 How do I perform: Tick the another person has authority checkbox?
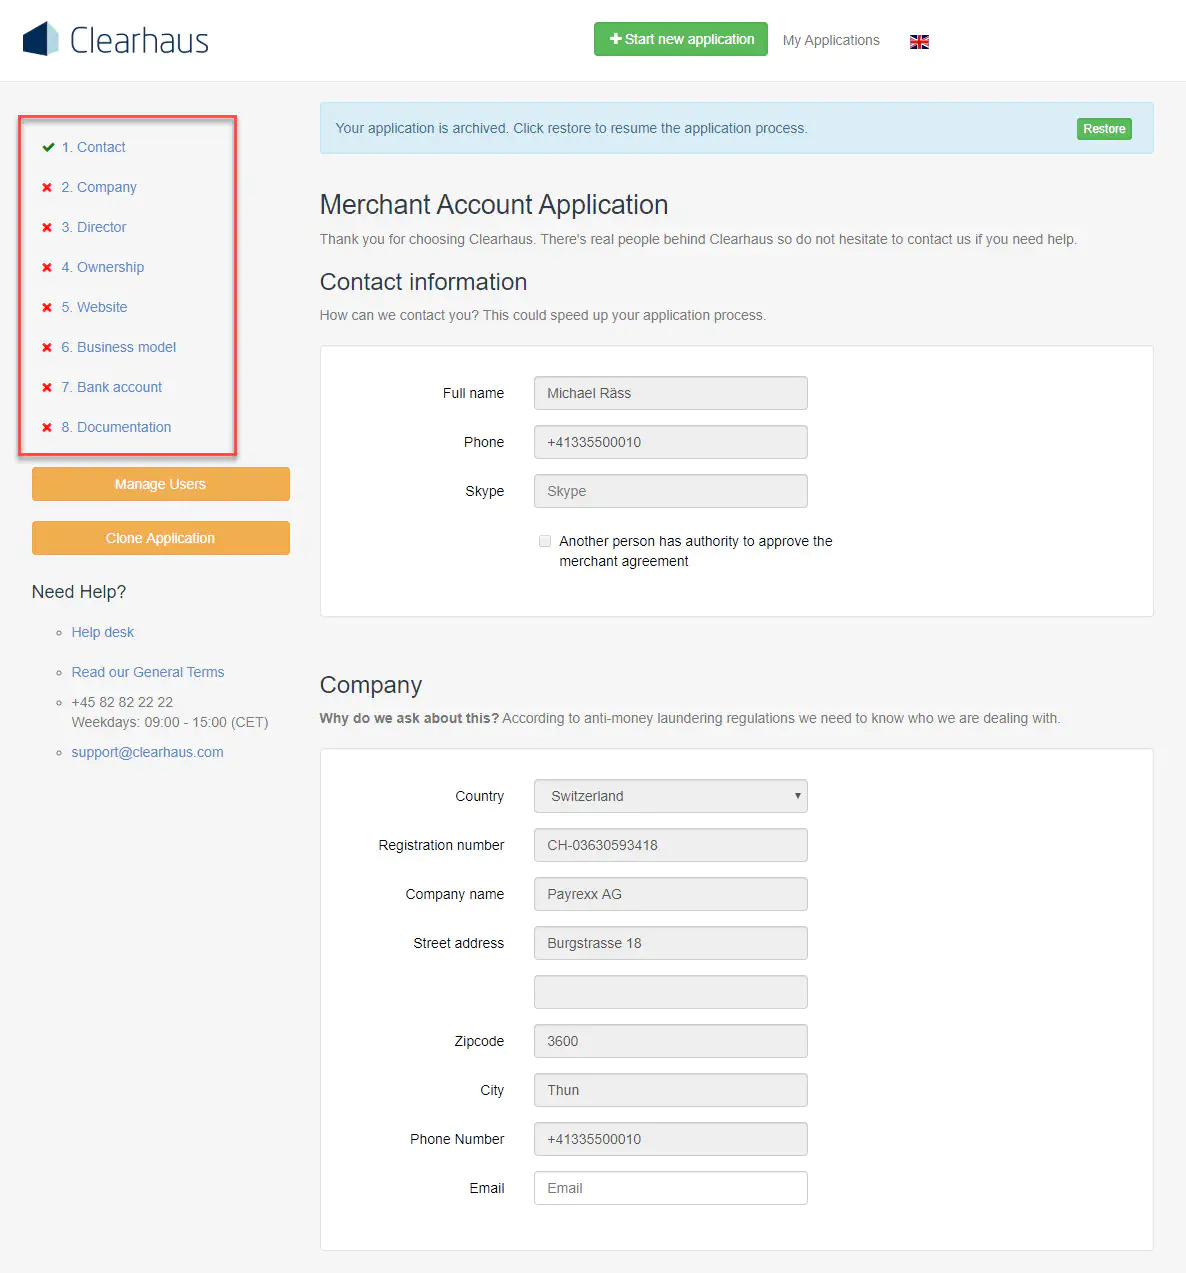pyautogui.click(x=545, y=541)
